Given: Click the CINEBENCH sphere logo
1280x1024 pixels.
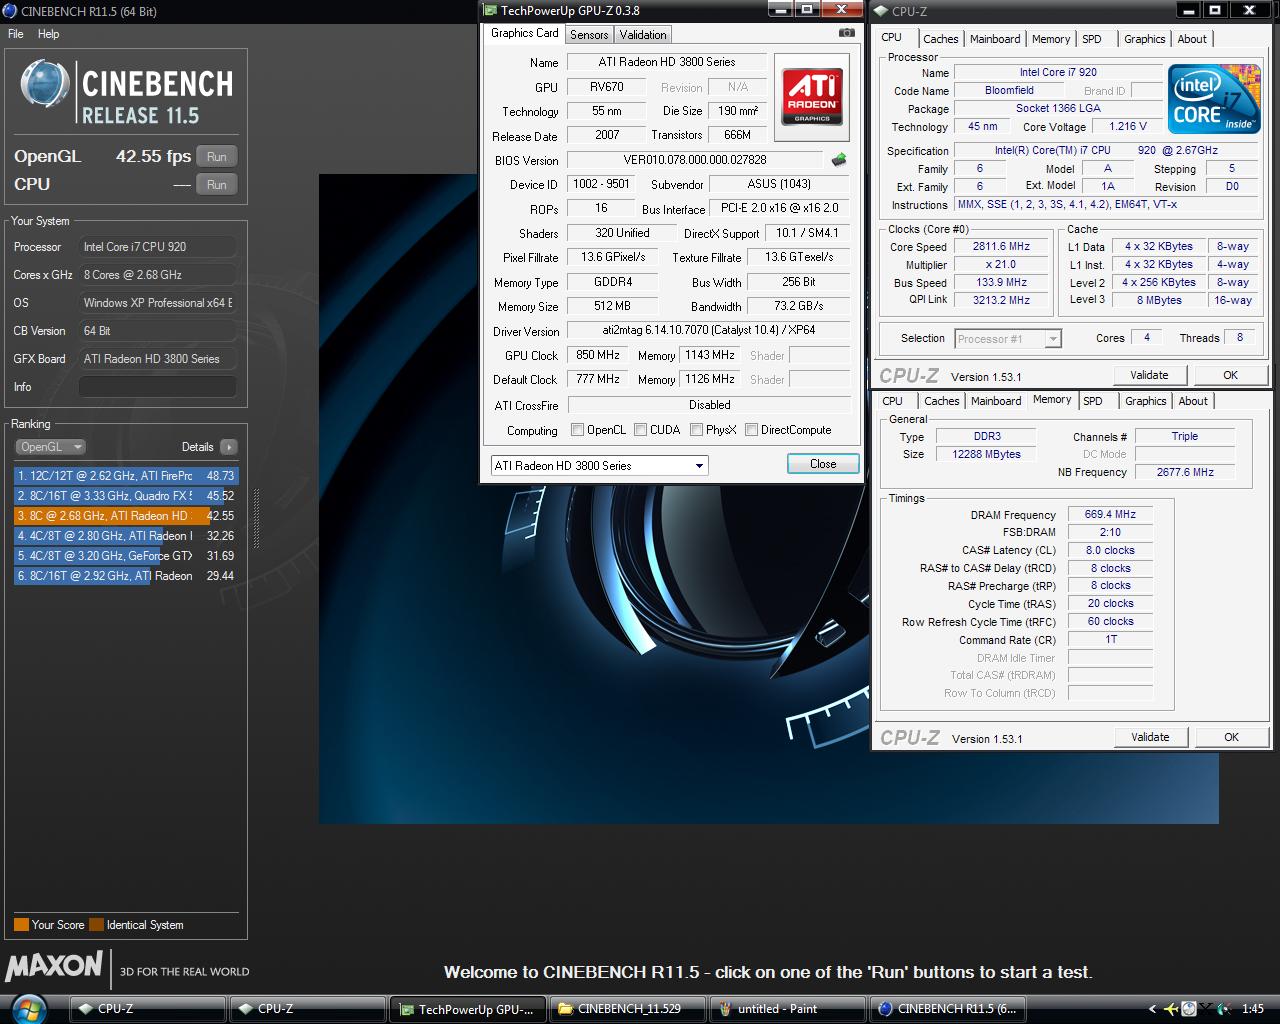Looking at the screenshot, I should [x=45, y=84].
